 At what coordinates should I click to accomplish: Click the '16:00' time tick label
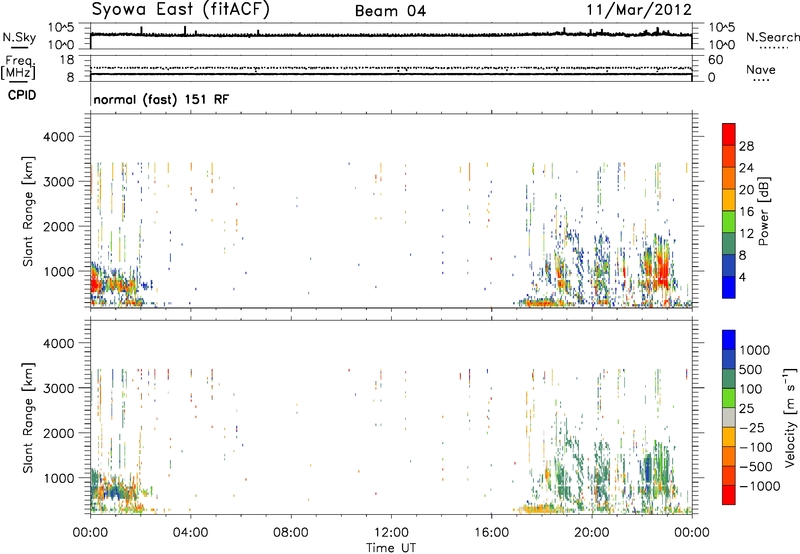(x=491, y=533)
